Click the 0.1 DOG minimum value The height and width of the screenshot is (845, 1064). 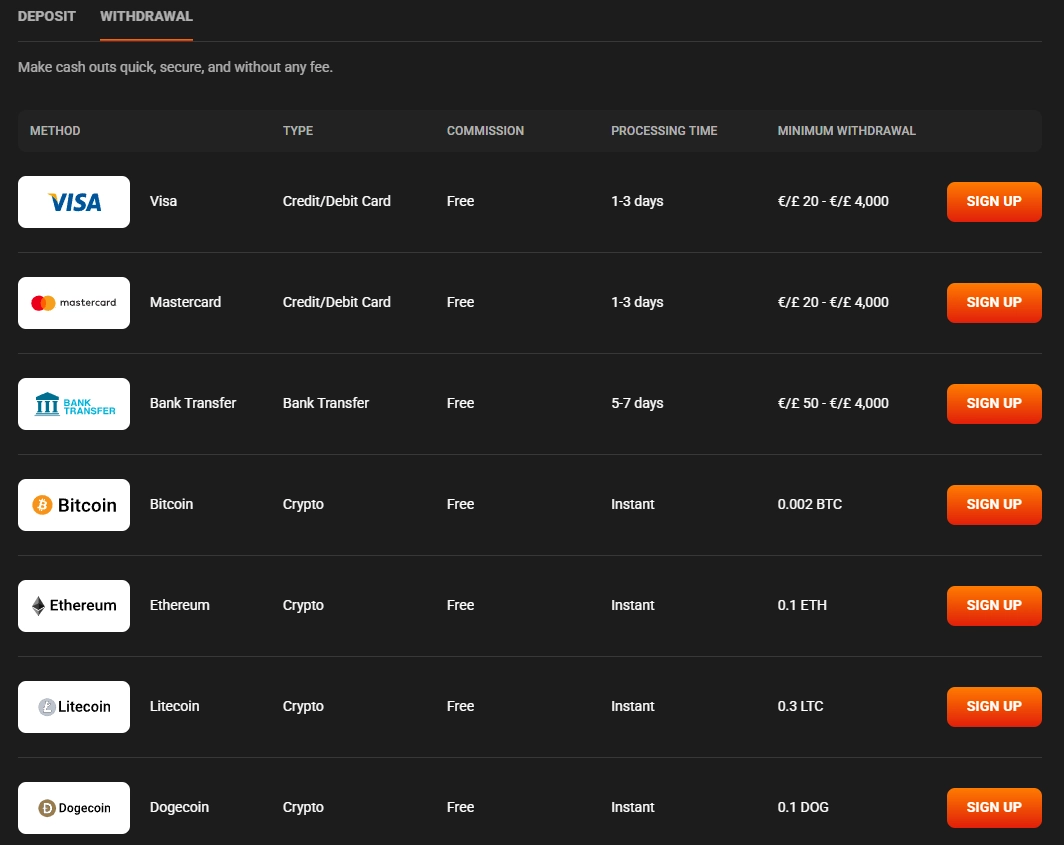pyautogui.click(x=803, y=808)
